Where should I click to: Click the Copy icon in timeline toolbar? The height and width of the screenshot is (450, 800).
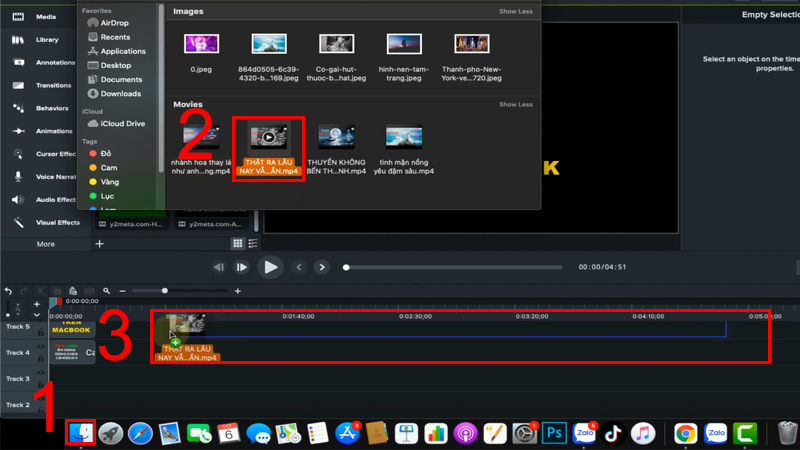coord(57,291)
